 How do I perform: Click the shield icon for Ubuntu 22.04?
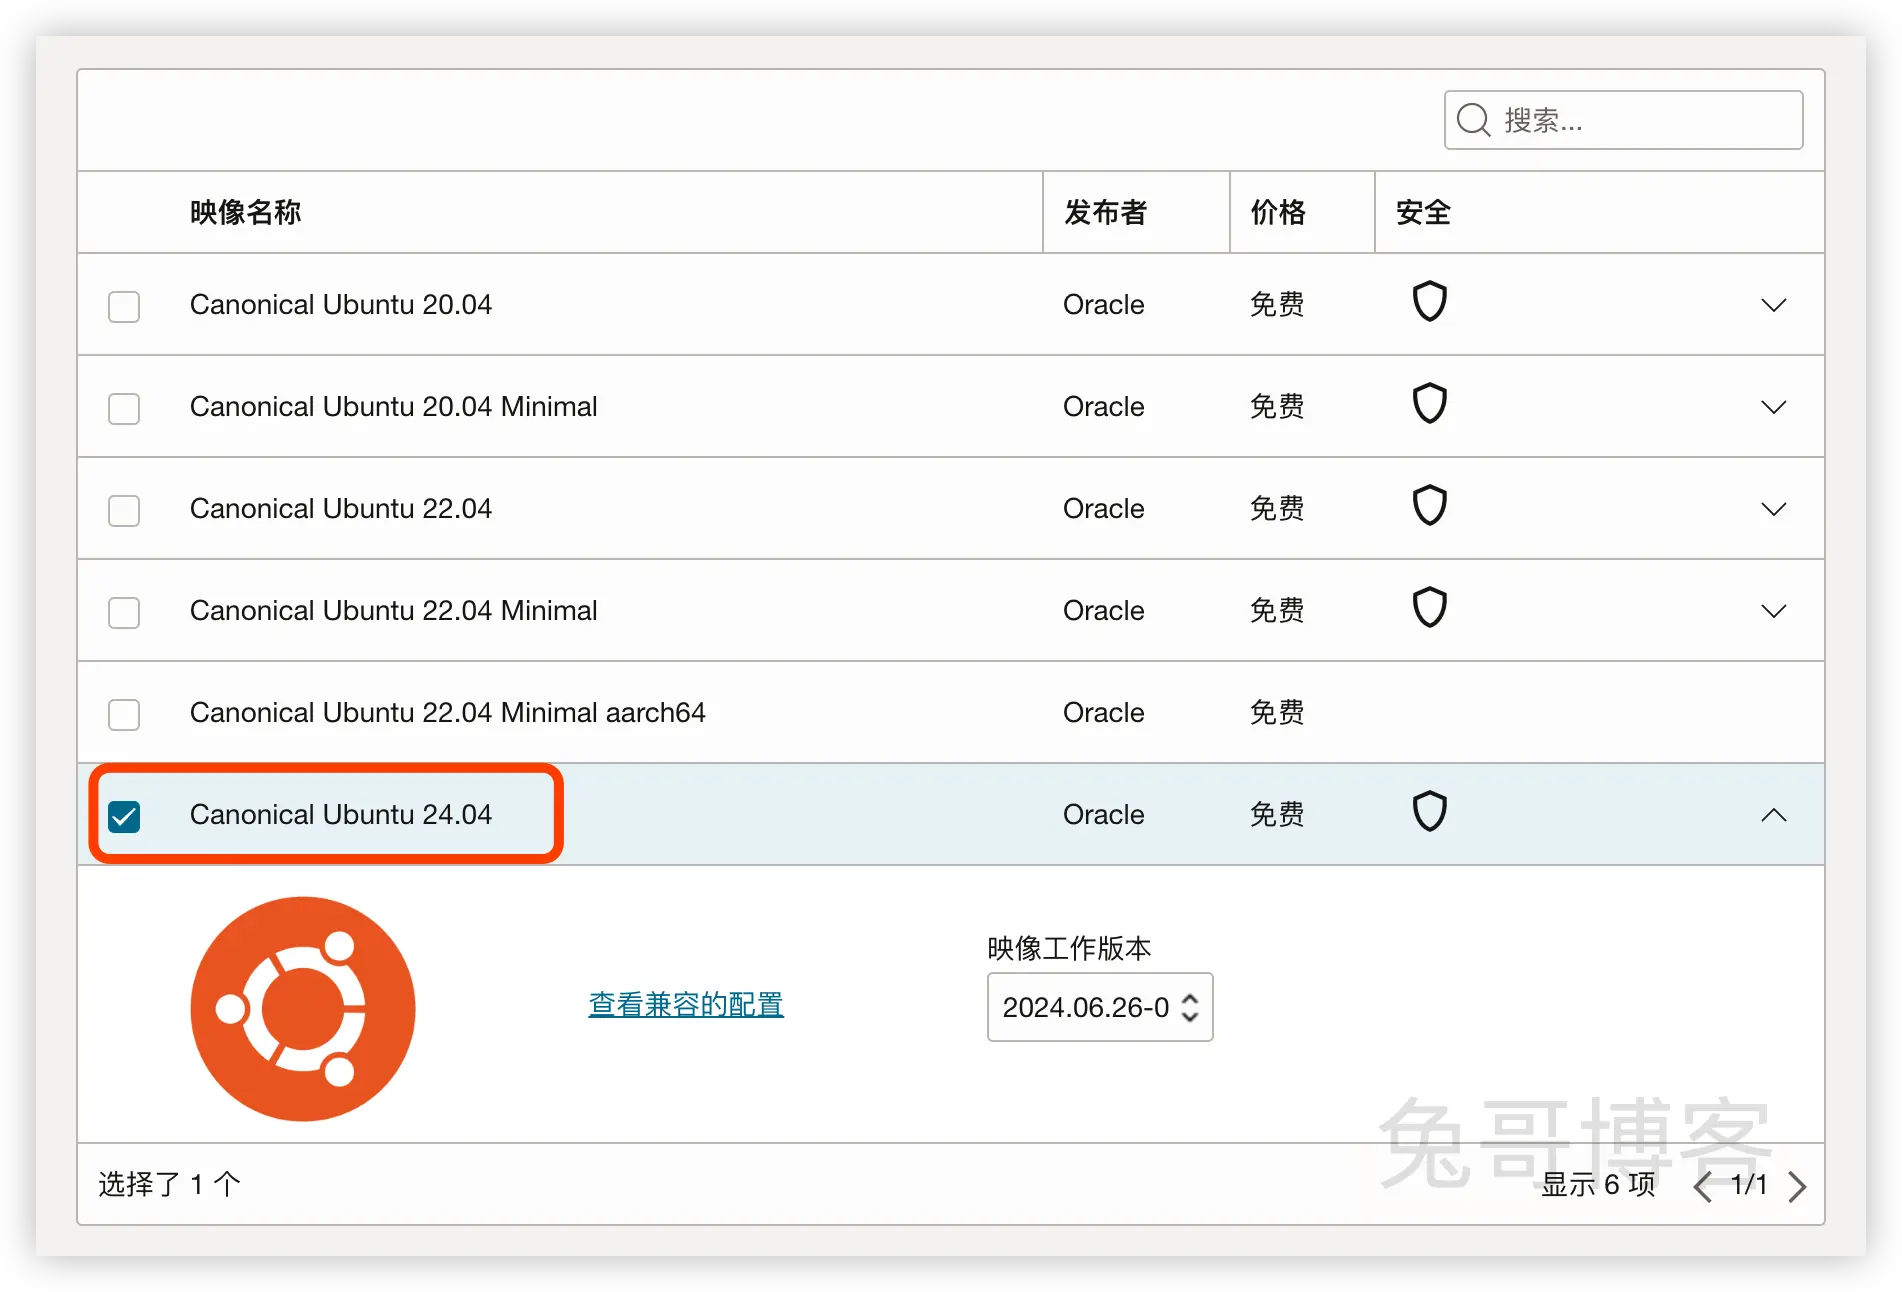click(x=1429, y=505)
